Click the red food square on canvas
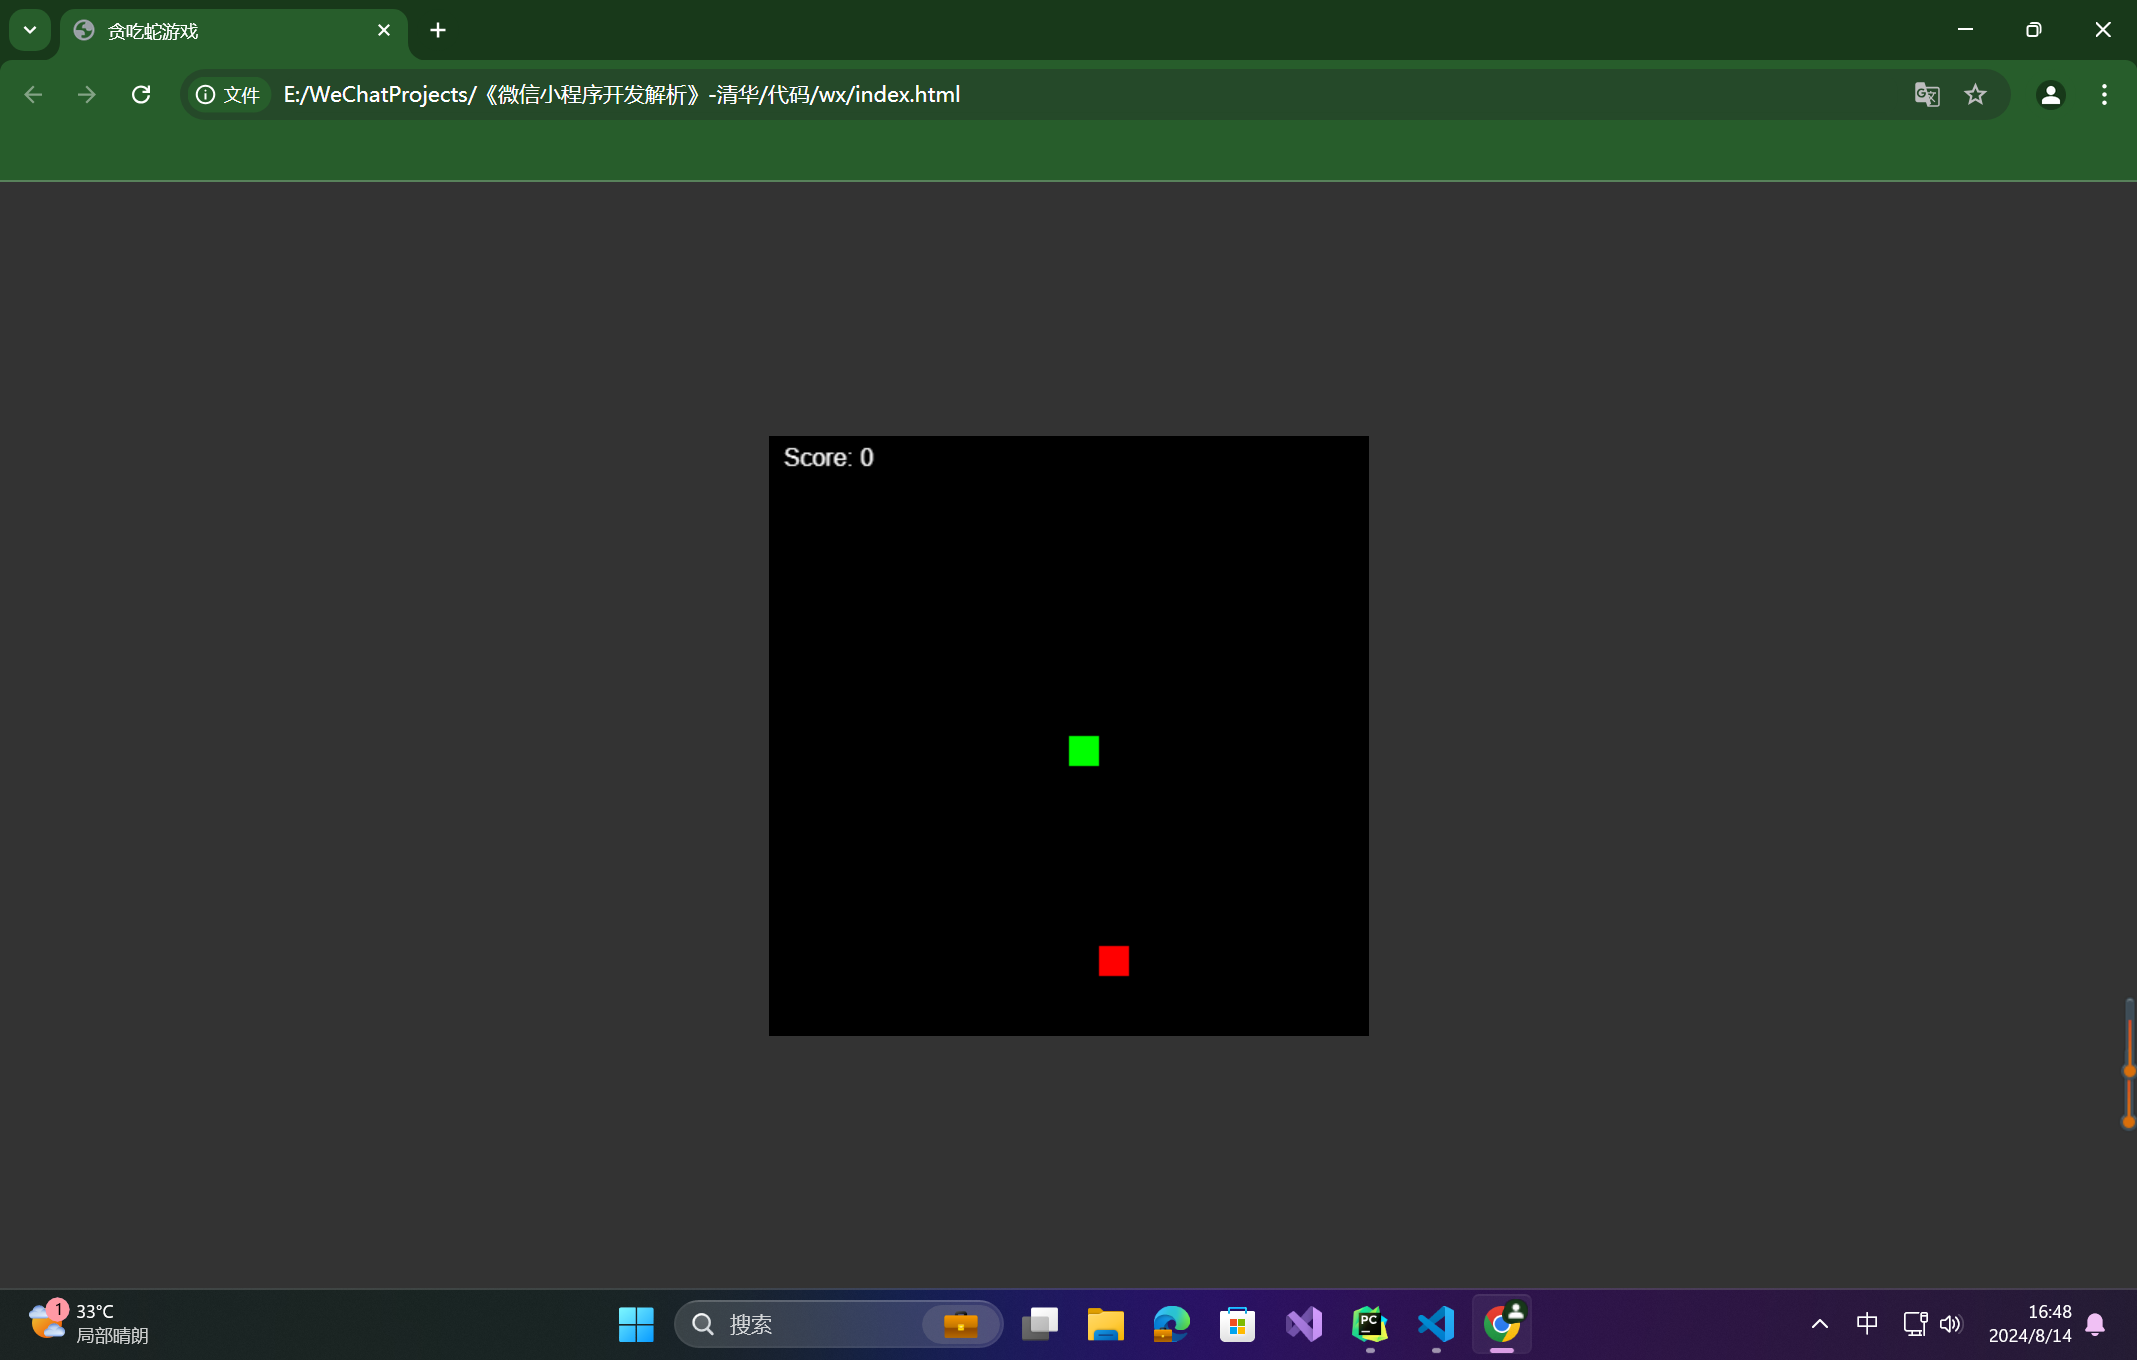The image size is (2137, 1360). 1113,961
